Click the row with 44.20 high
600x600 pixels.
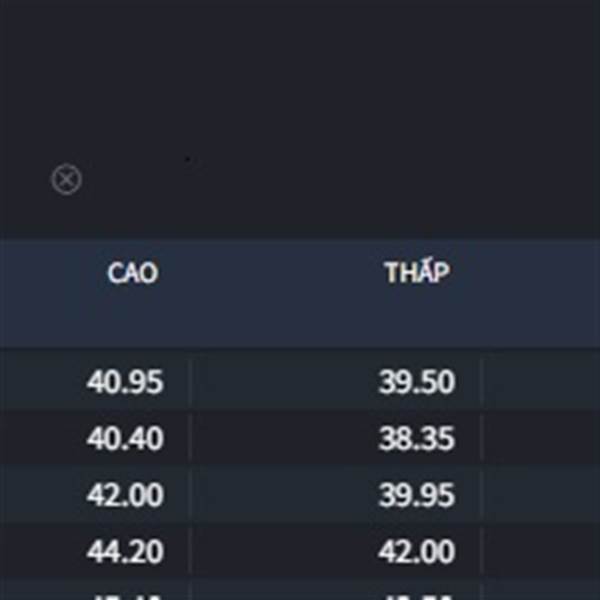click(x=300, y=551)
